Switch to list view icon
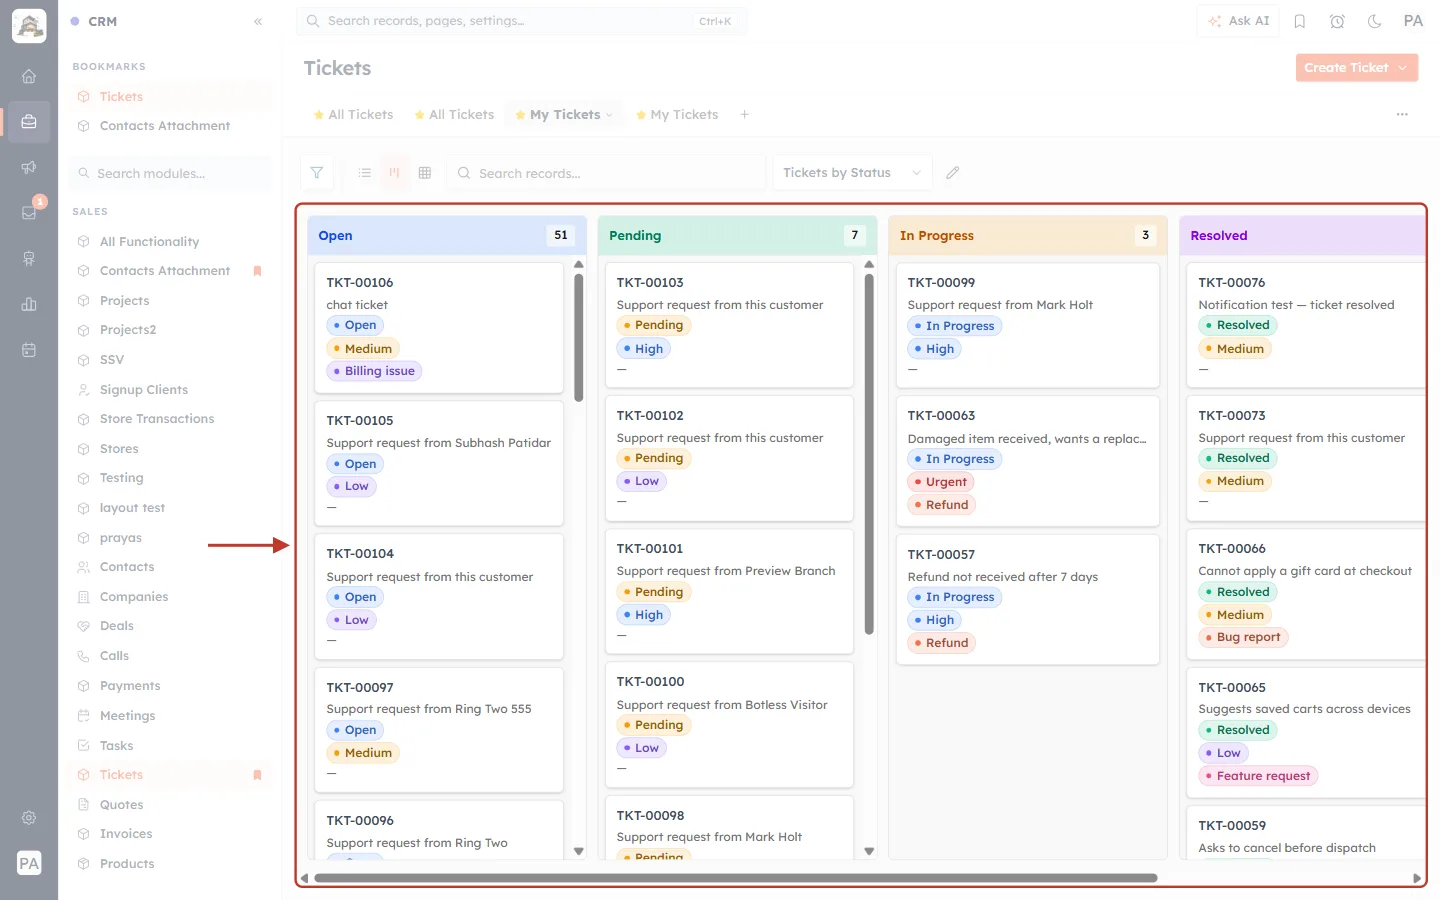Screen dimensions: 1440x900 click(365, 173)
